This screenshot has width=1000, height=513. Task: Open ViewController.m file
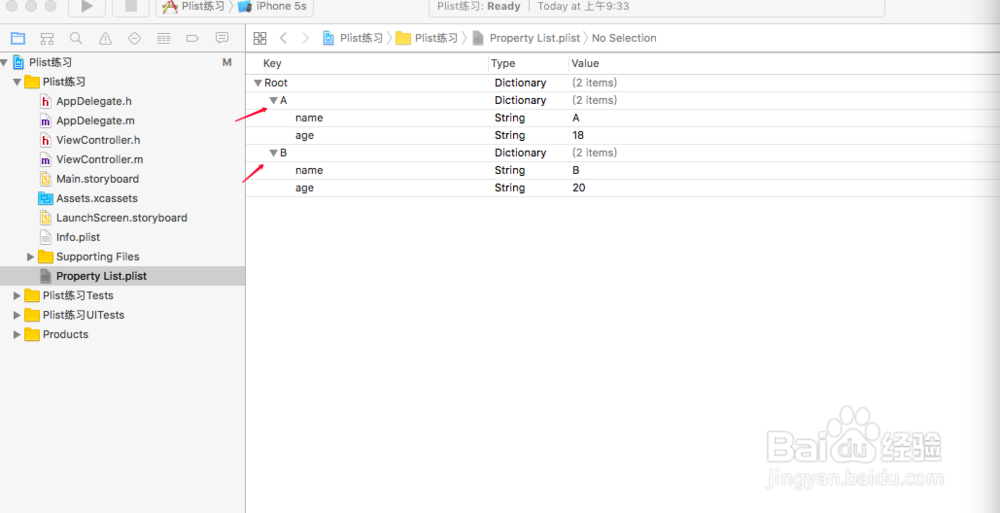click(x=99, y=160)
